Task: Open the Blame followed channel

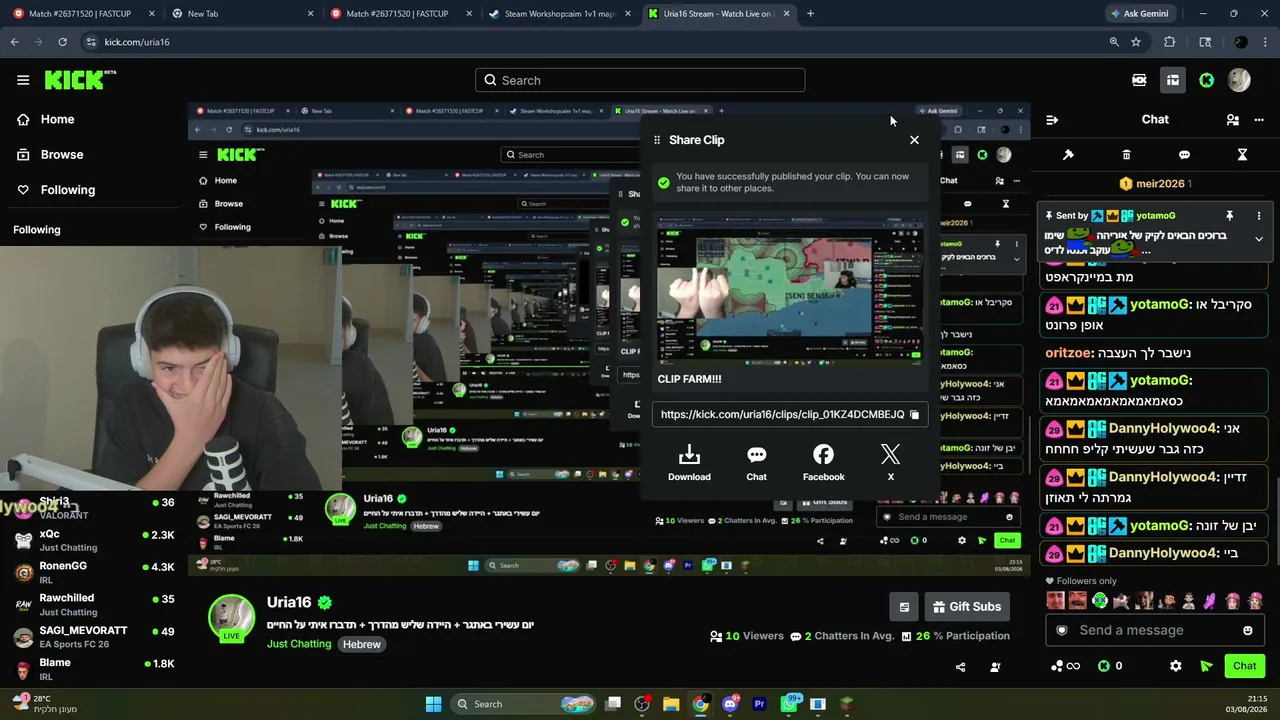Action: tap(94, 669)
